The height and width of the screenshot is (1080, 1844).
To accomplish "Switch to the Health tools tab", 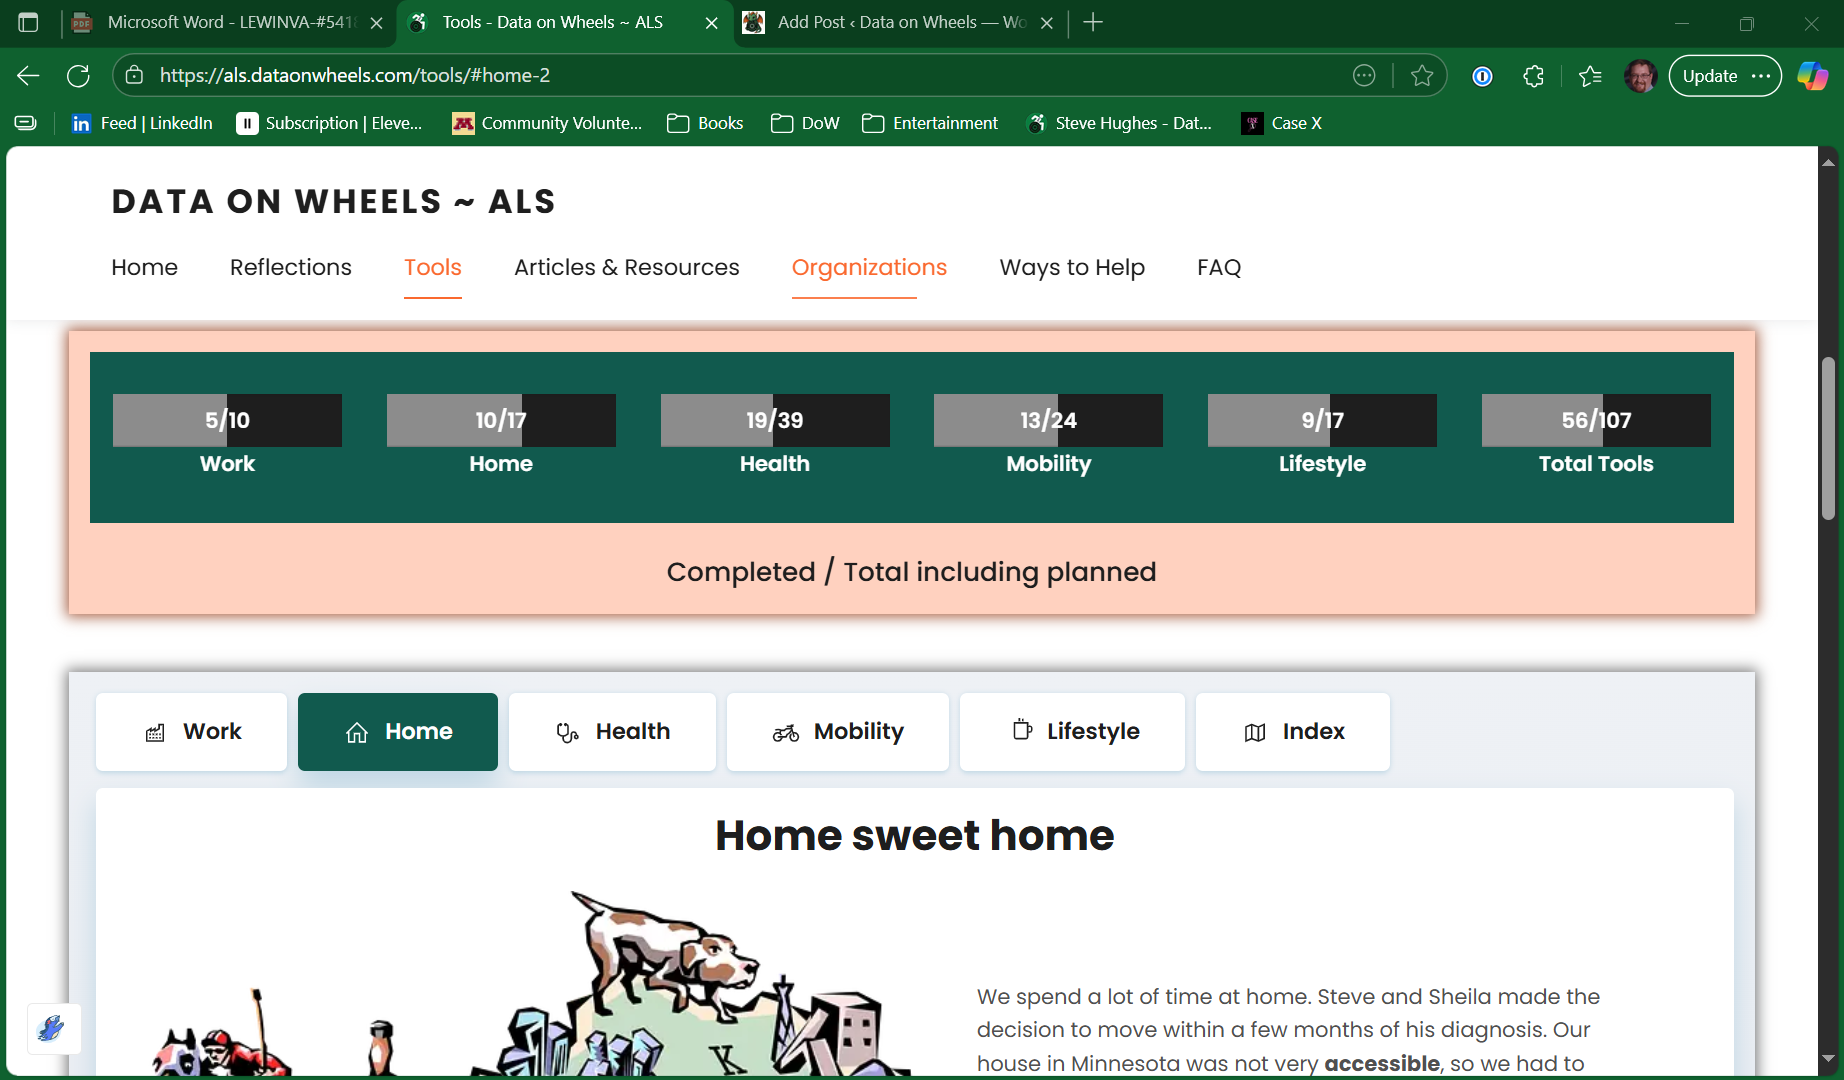I will coord(612,732).
